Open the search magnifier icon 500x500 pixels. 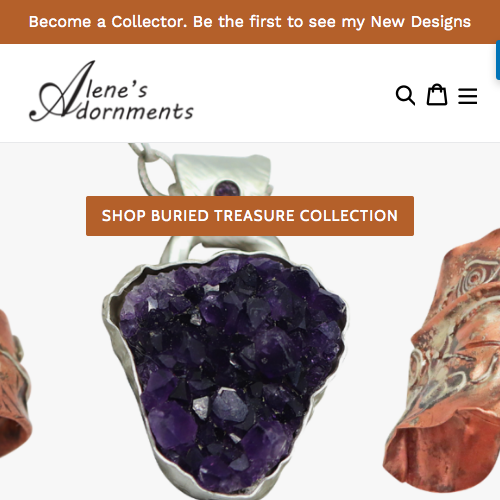tap(405, 96)
